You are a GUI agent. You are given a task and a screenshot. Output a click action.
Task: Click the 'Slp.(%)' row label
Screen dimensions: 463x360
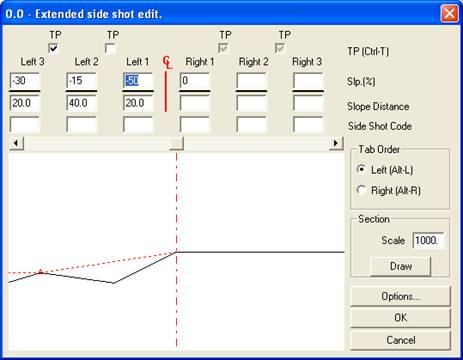click(x=361, y=82)
